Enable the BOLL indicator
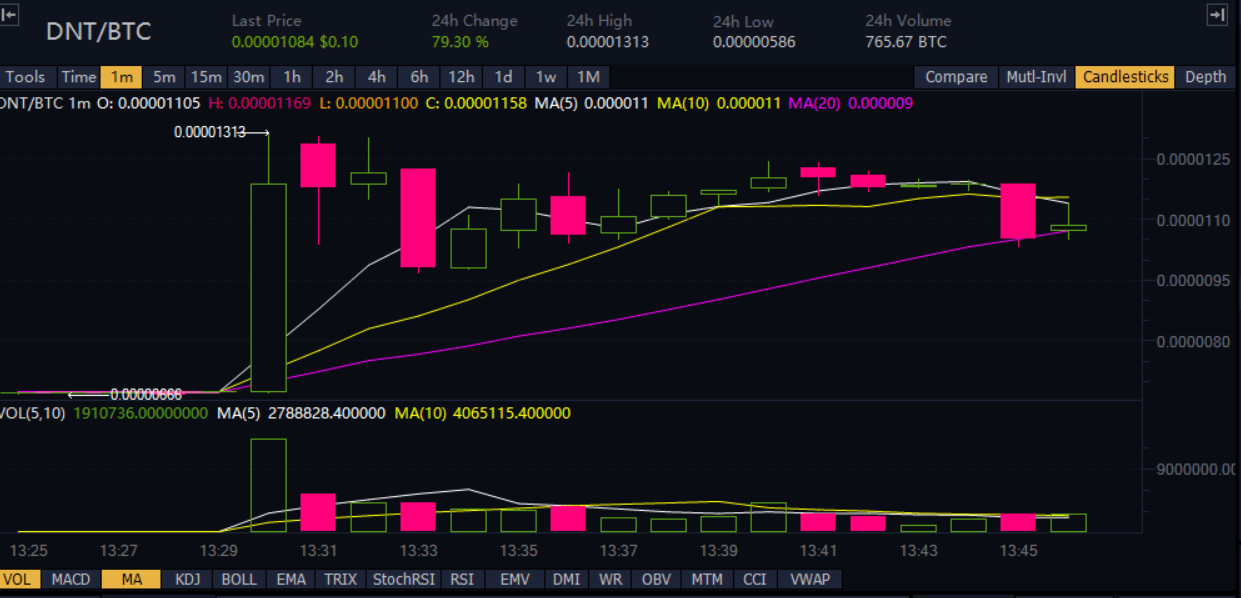 pos(239,579)
